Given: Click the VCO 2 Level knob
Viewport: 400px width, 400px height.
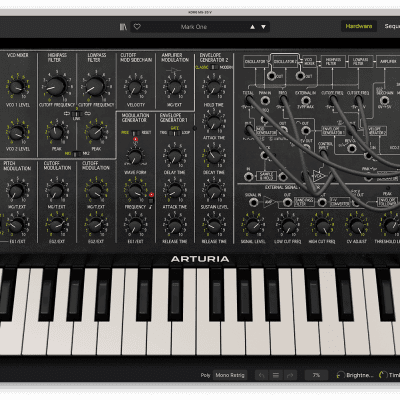Looking at the screenshot, I should [x=17, y=133].
